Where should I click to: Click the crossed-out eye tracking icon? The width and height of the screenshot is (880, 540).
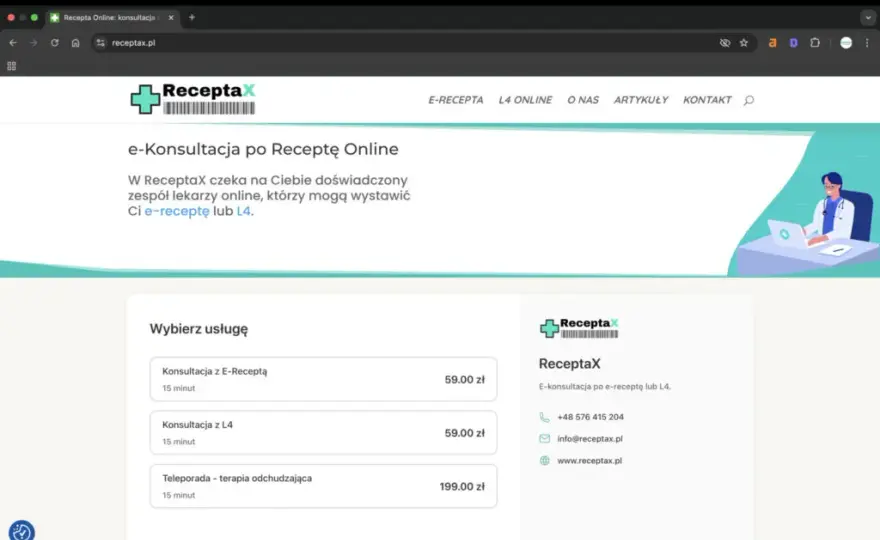click(x=725, y=43)
